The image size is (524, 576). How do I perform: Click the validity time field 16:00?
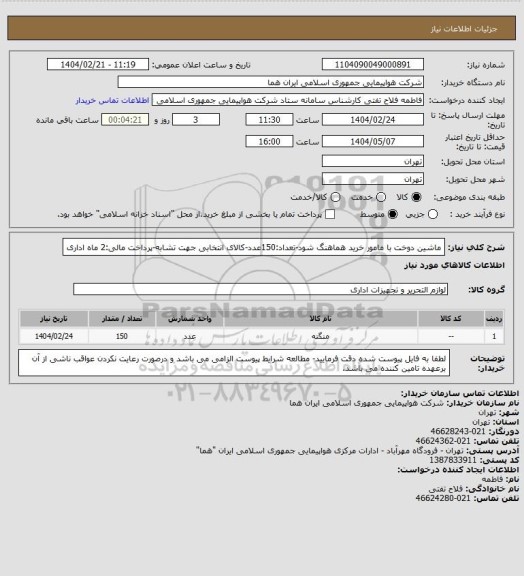coord(269,141)
